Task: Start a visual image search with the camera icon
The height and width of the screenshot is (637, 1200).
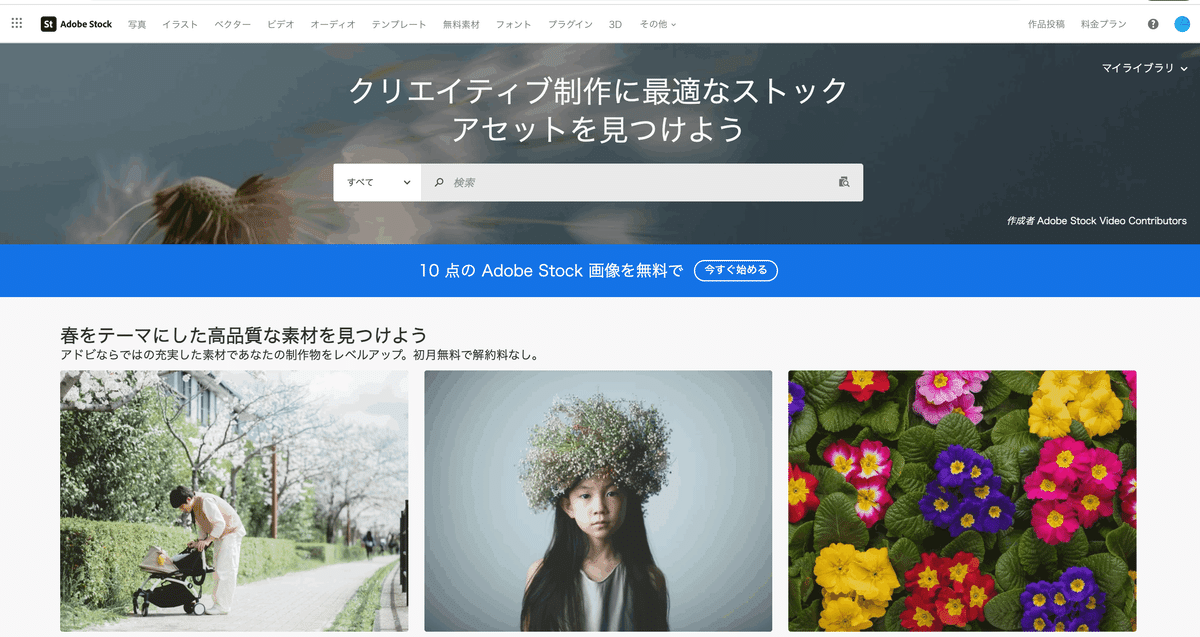Action: tap(843, 182)
